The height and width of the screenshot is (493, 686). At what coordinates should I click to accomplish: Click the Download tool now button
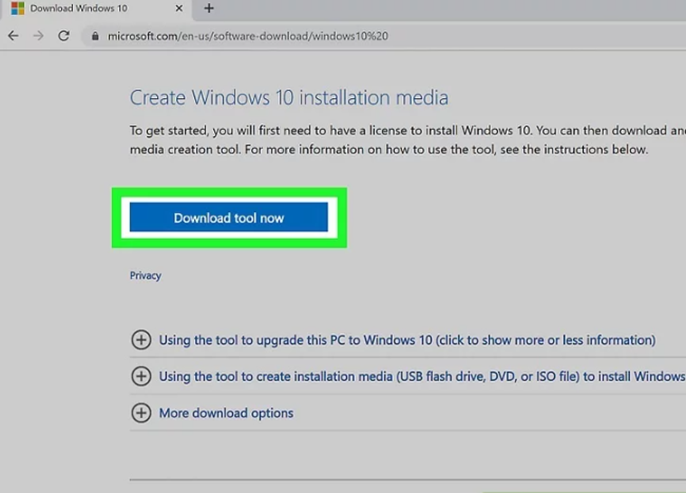coord(229,217)
